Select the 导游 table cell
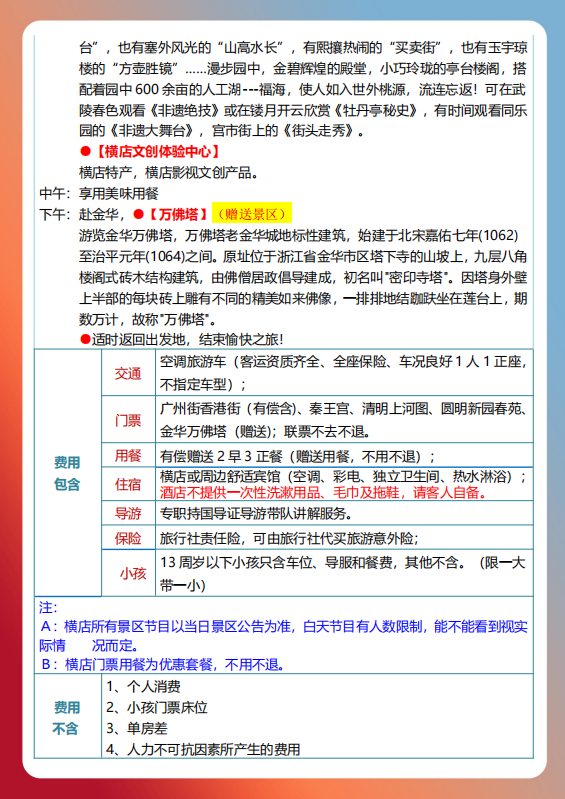 pyautogui.click(x=128, y=513)
